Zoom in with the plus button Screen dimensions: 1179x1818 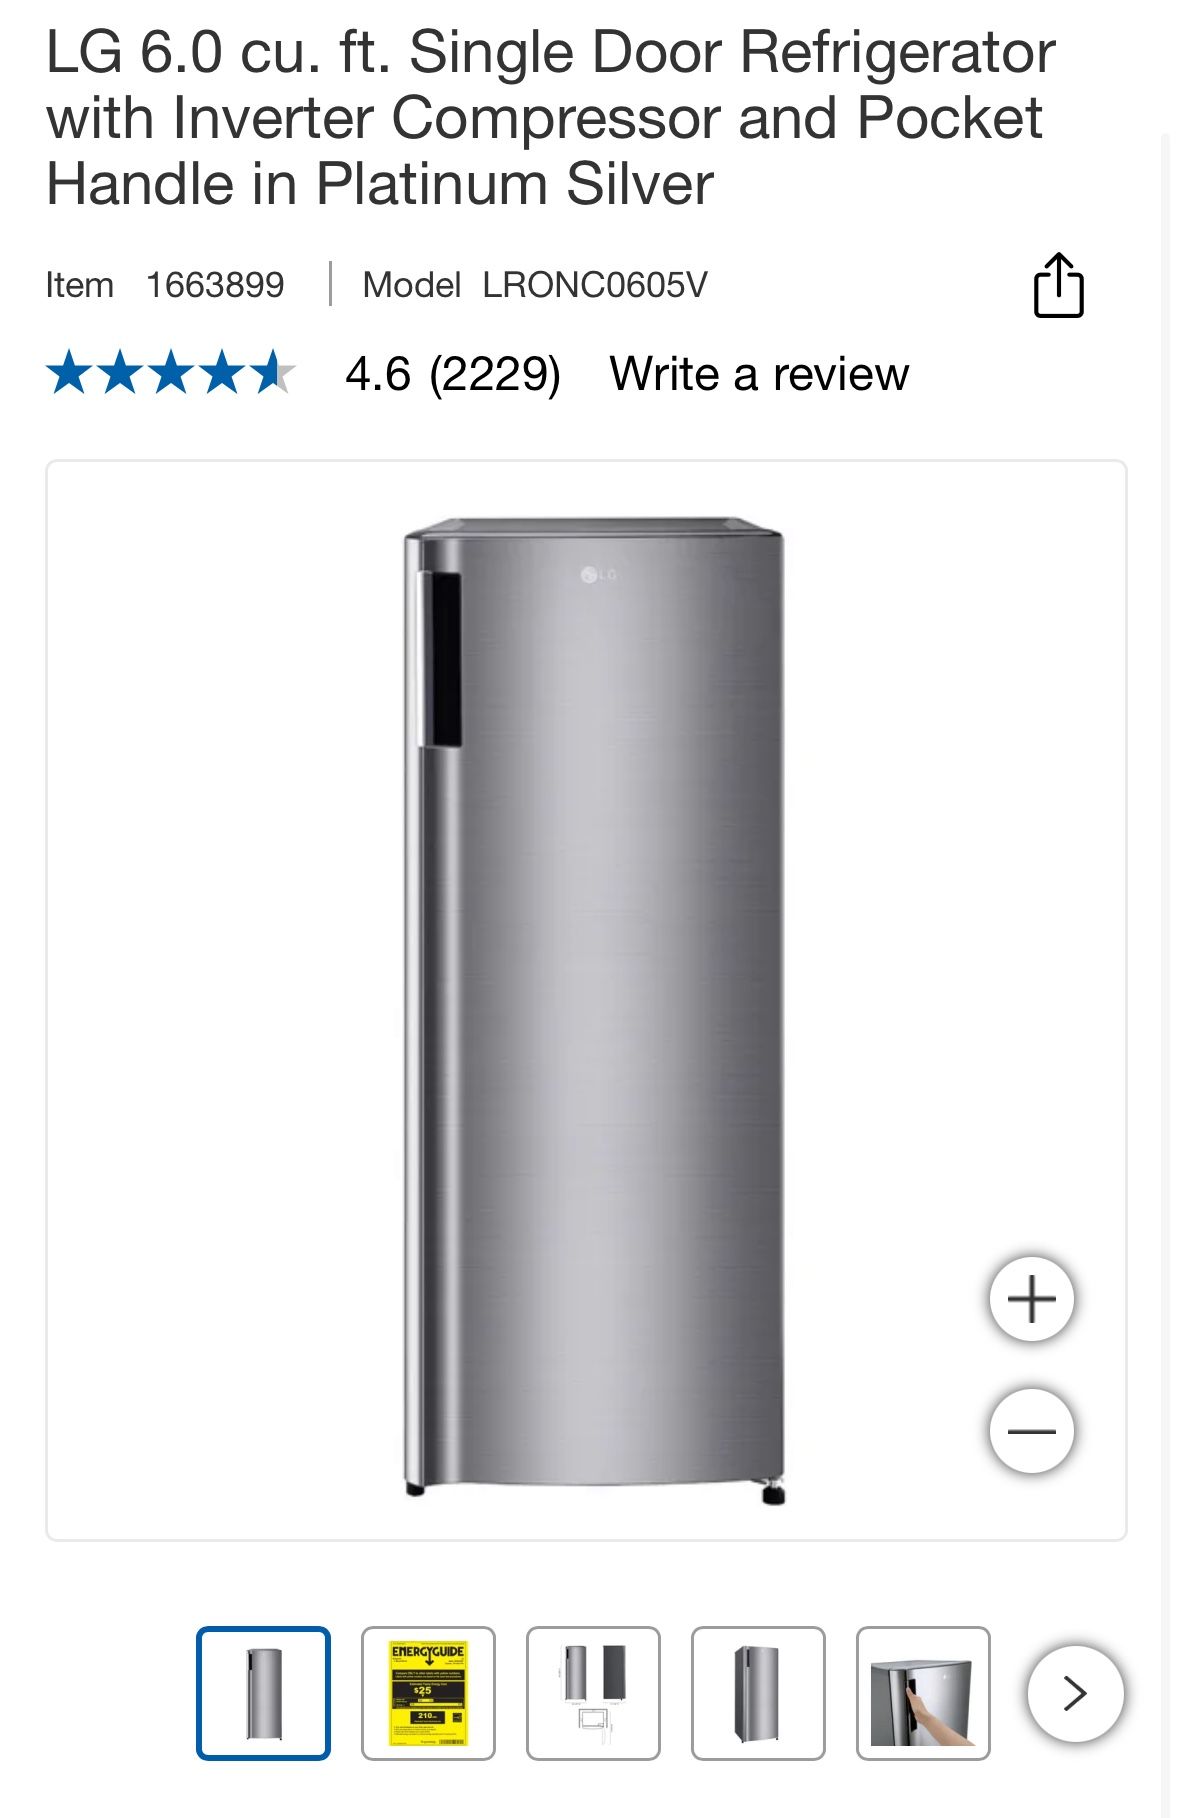1031,1299
